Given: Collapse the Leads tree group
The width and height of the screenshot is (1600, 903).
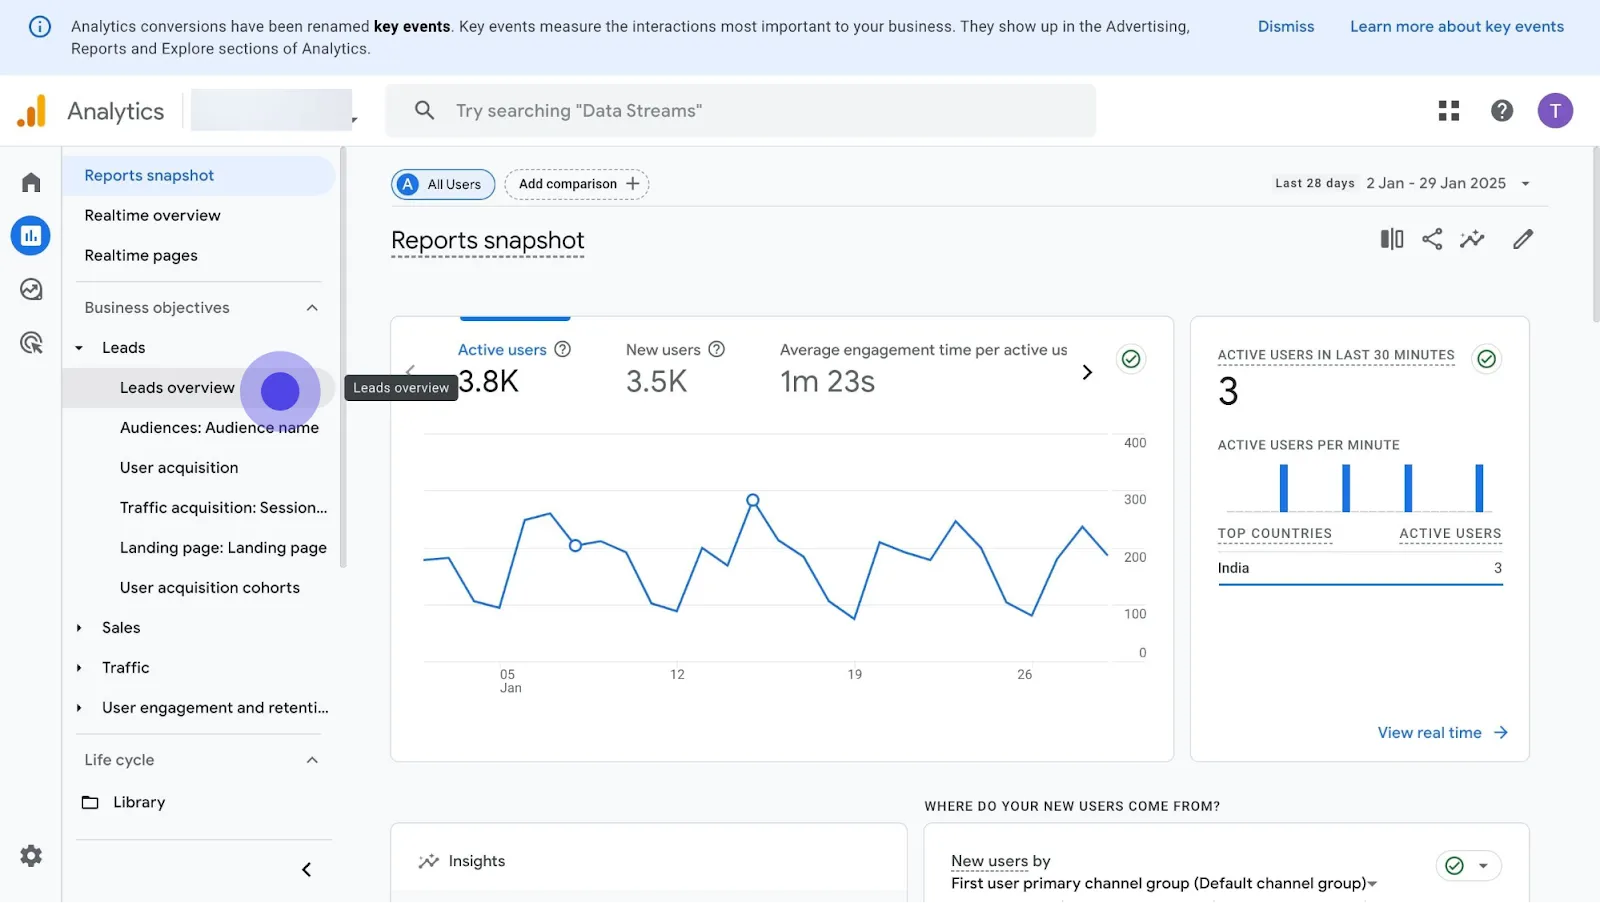Looking at the screenshot, I should (79, 348).
